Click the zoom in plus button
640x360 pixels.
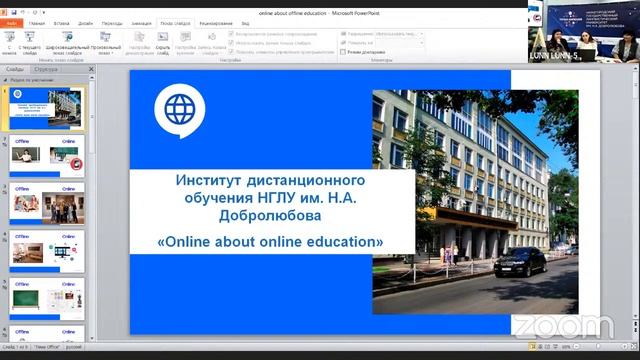(624, 347)
